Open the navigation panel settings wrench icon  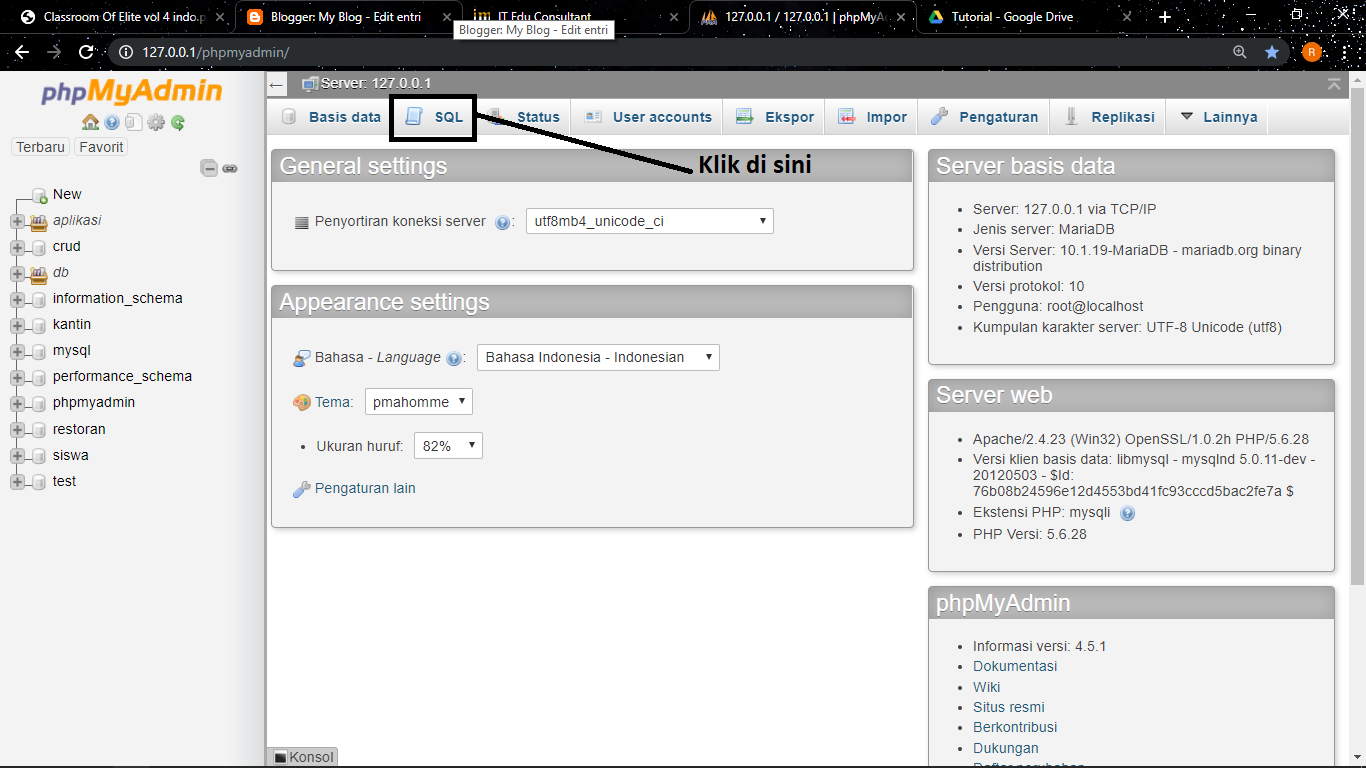[155, 122]
